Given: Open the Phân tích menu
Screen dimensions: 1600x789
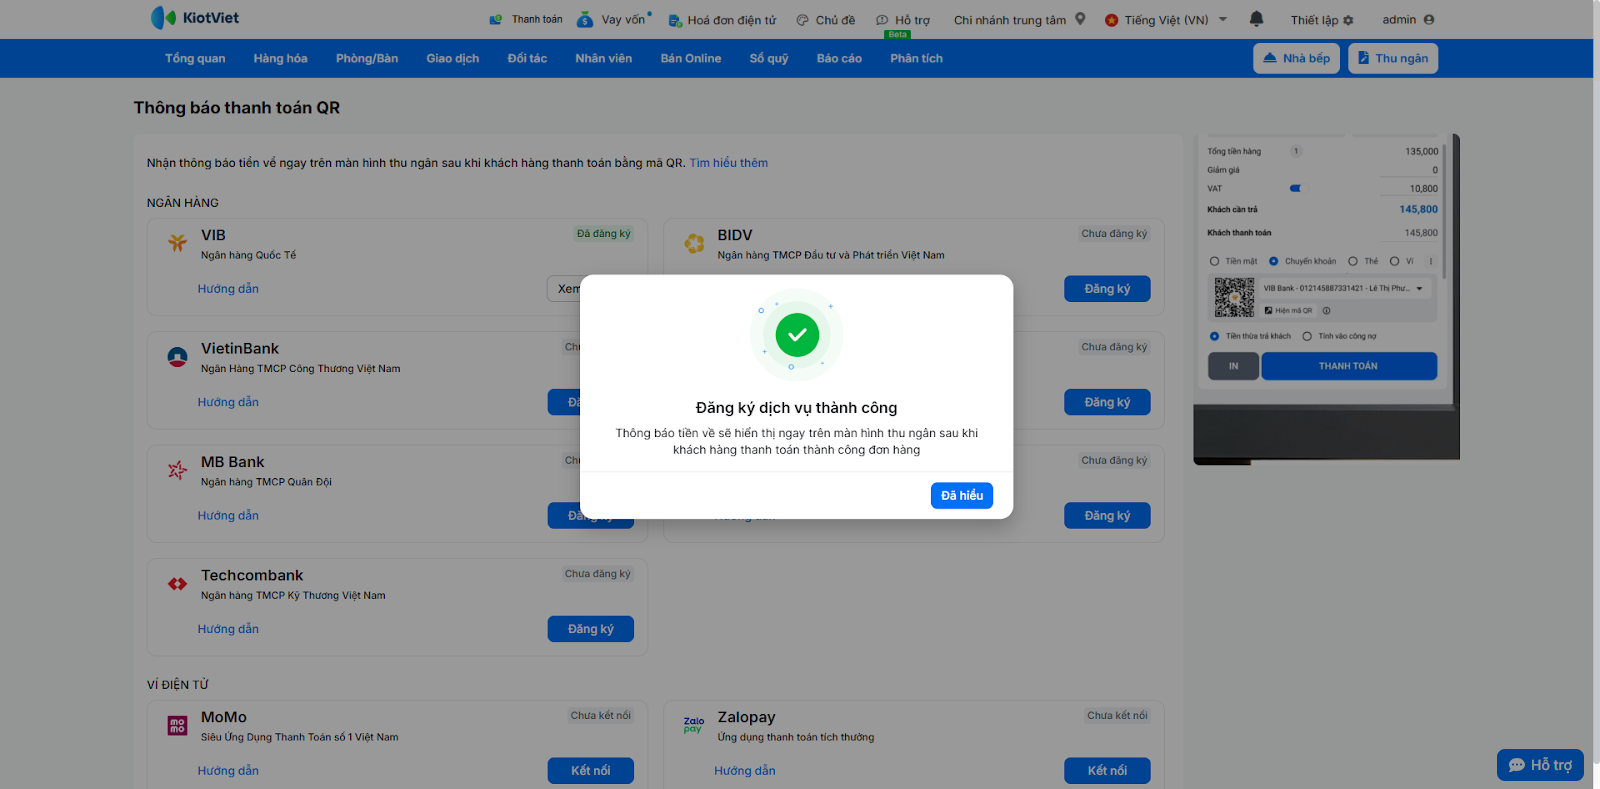Looking at the screenshot, I should [x=917, y=58].
